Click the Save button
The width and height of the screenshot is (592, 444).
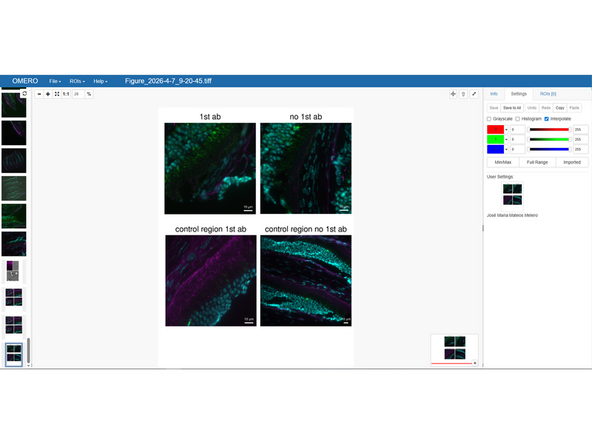pos(494,108)
